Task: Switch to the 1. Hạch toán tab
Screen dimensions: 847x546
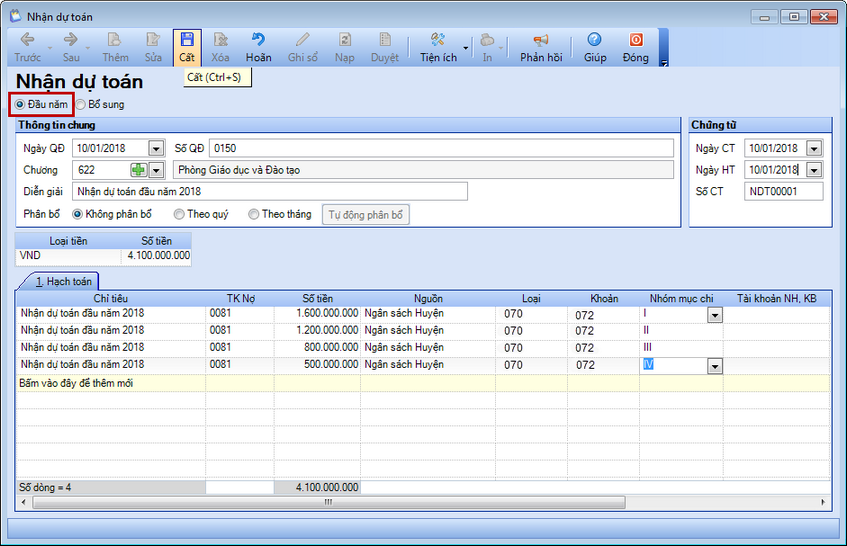Action: [x=63, y=281]
